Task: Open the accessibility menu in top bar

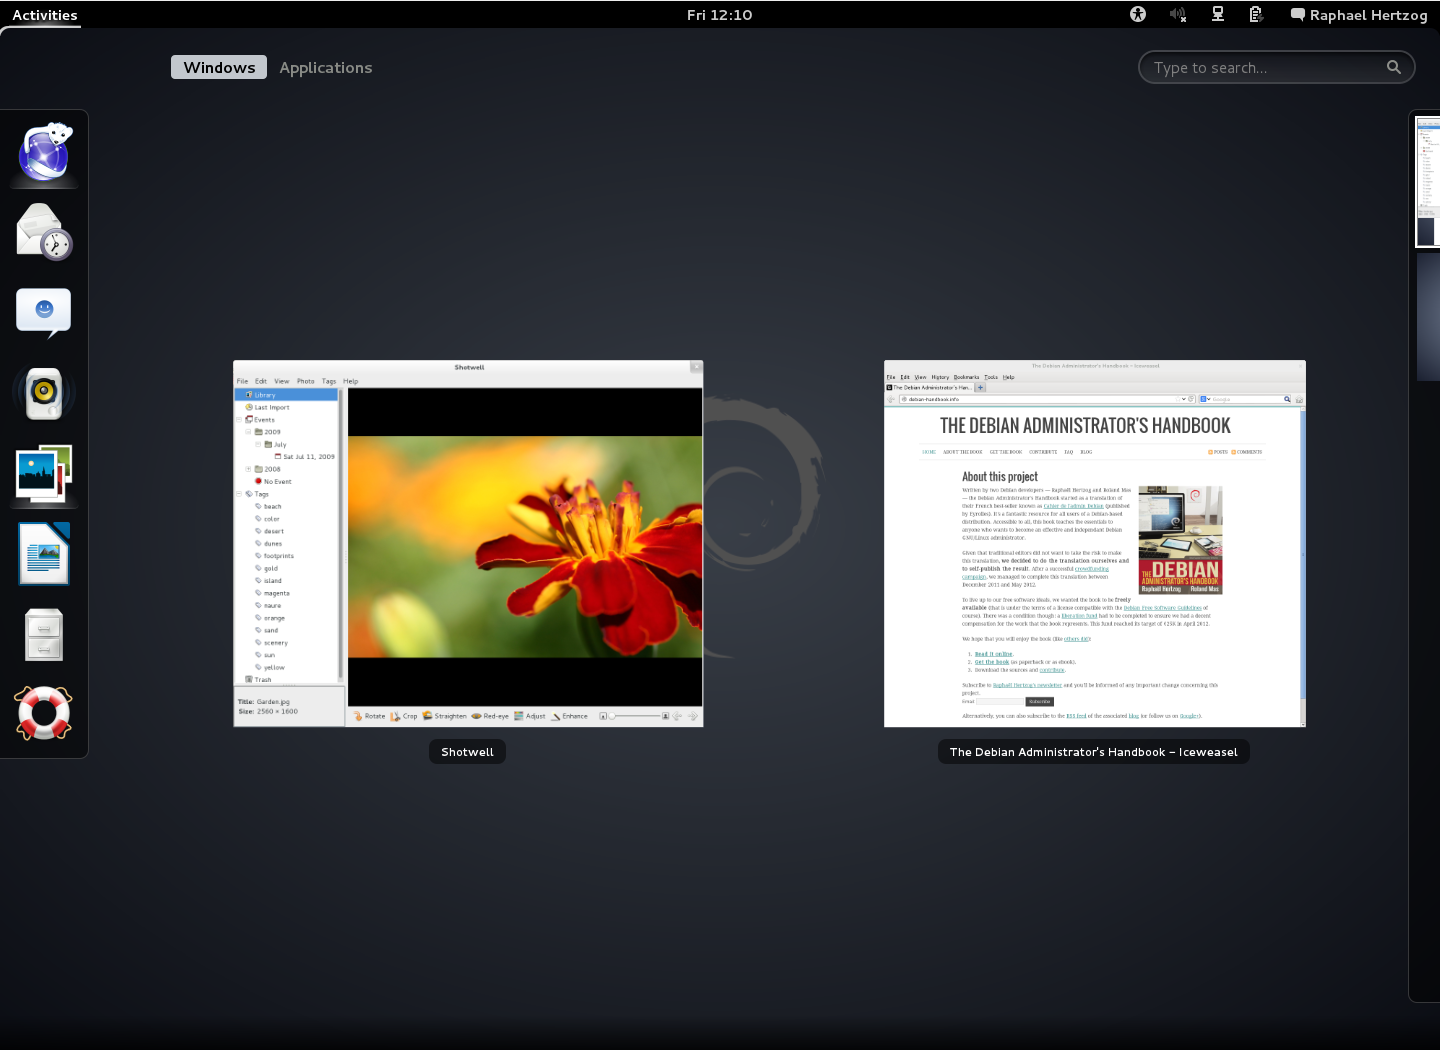Action: 1138,14
